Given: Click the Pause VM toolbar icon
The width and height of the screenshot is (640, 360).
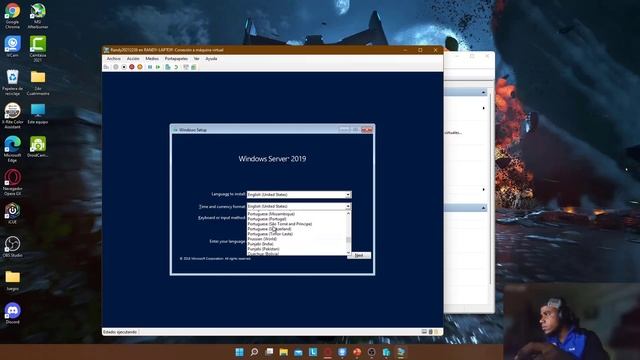Looking at the screenshot, I should (150, 67).
